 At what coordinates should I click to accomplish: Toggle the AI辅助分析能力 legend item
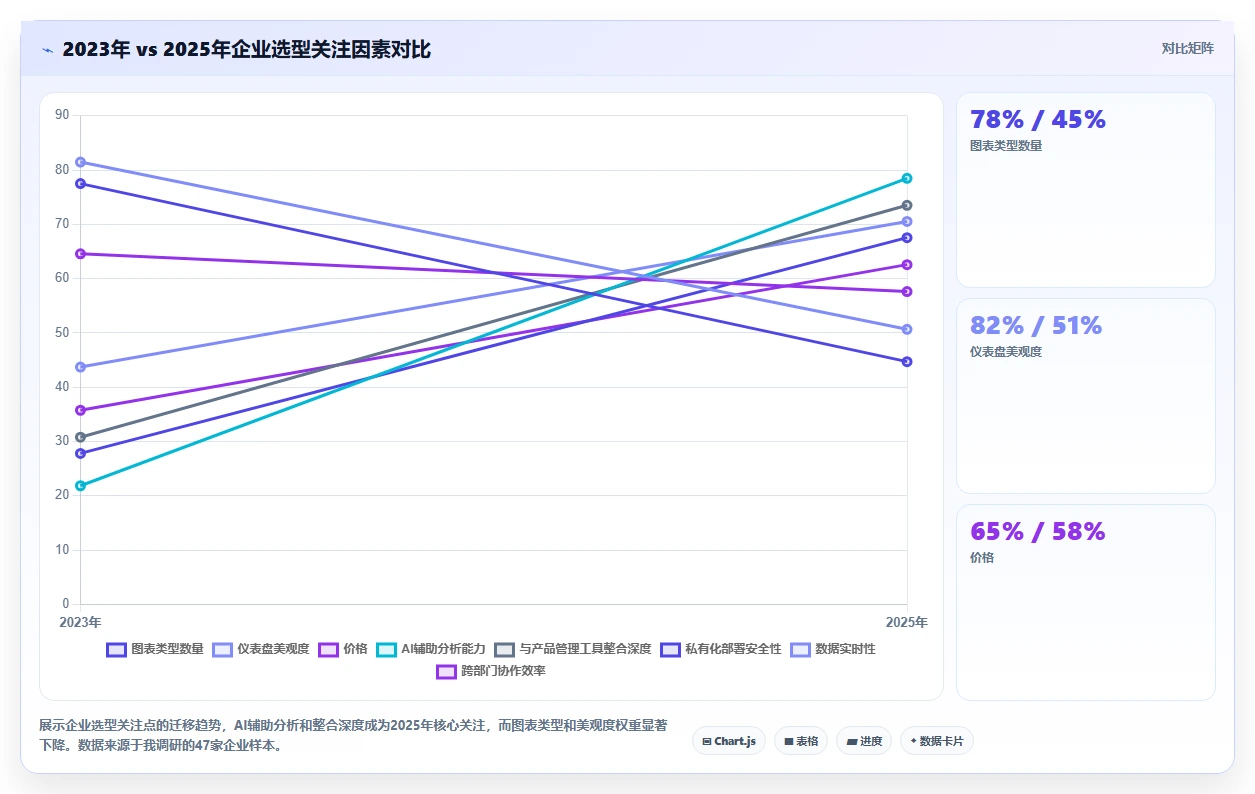(431, 649)
